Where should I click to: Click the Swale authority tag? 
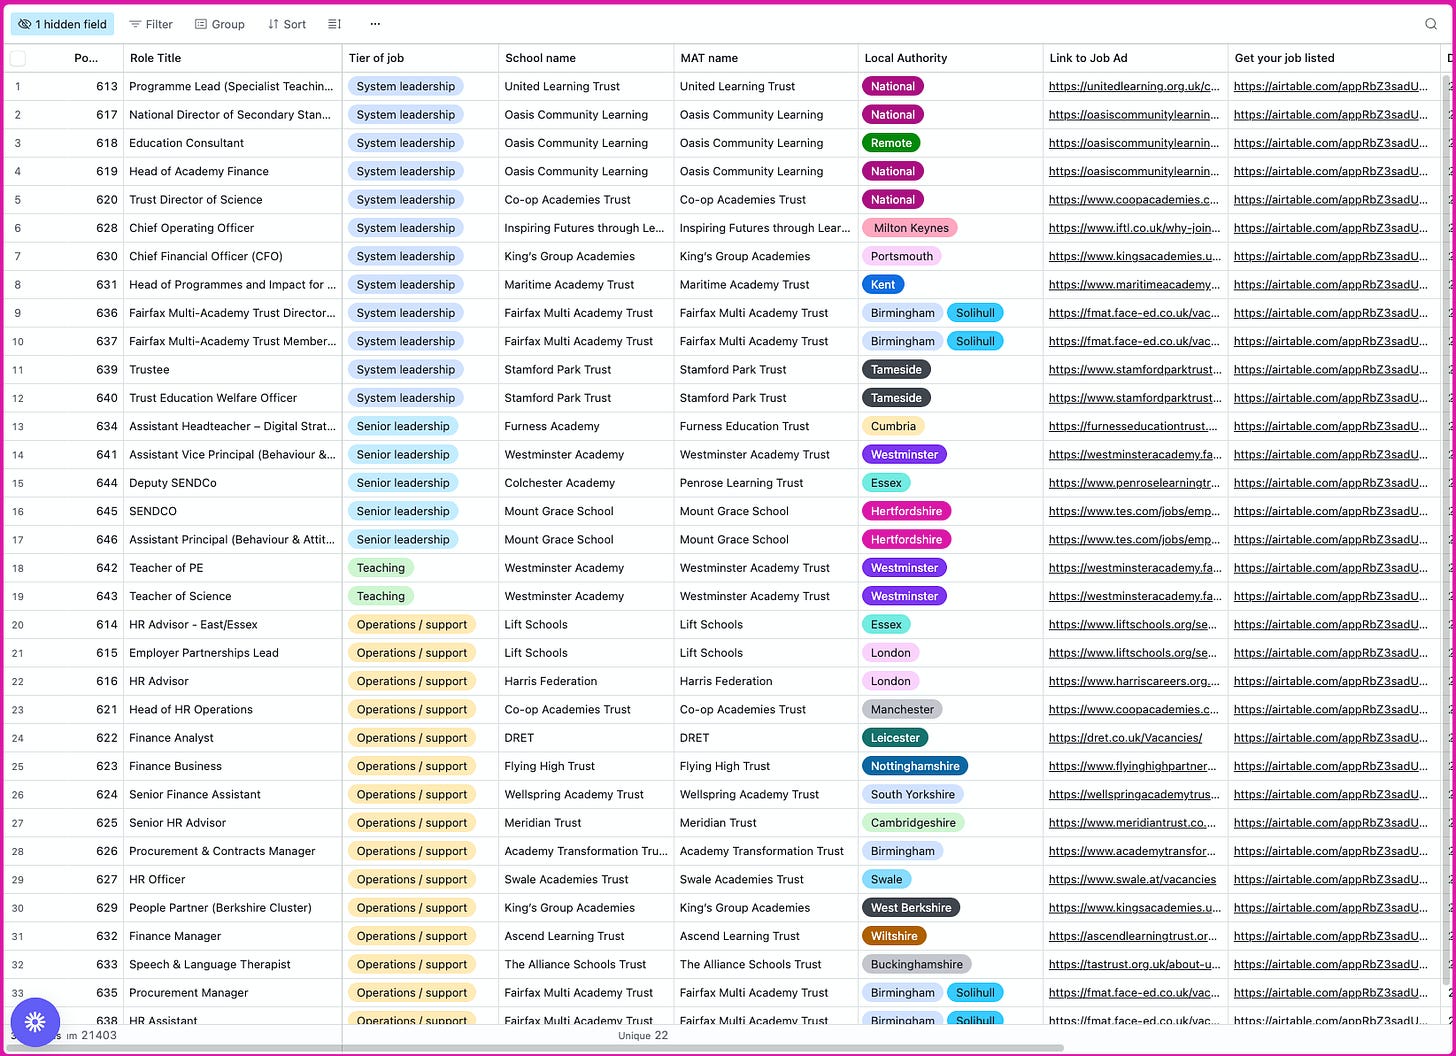pos(886,880)
